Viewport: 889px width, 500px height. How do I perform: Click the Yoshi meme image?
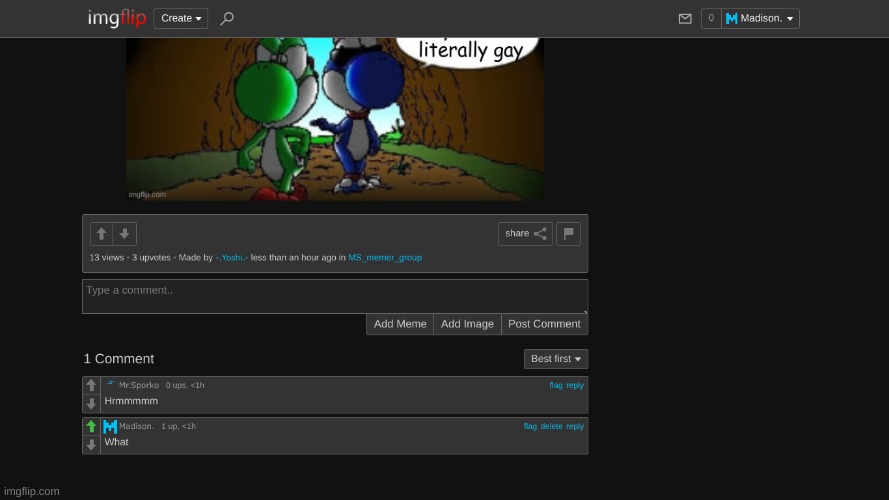click(x=335, y=119)
